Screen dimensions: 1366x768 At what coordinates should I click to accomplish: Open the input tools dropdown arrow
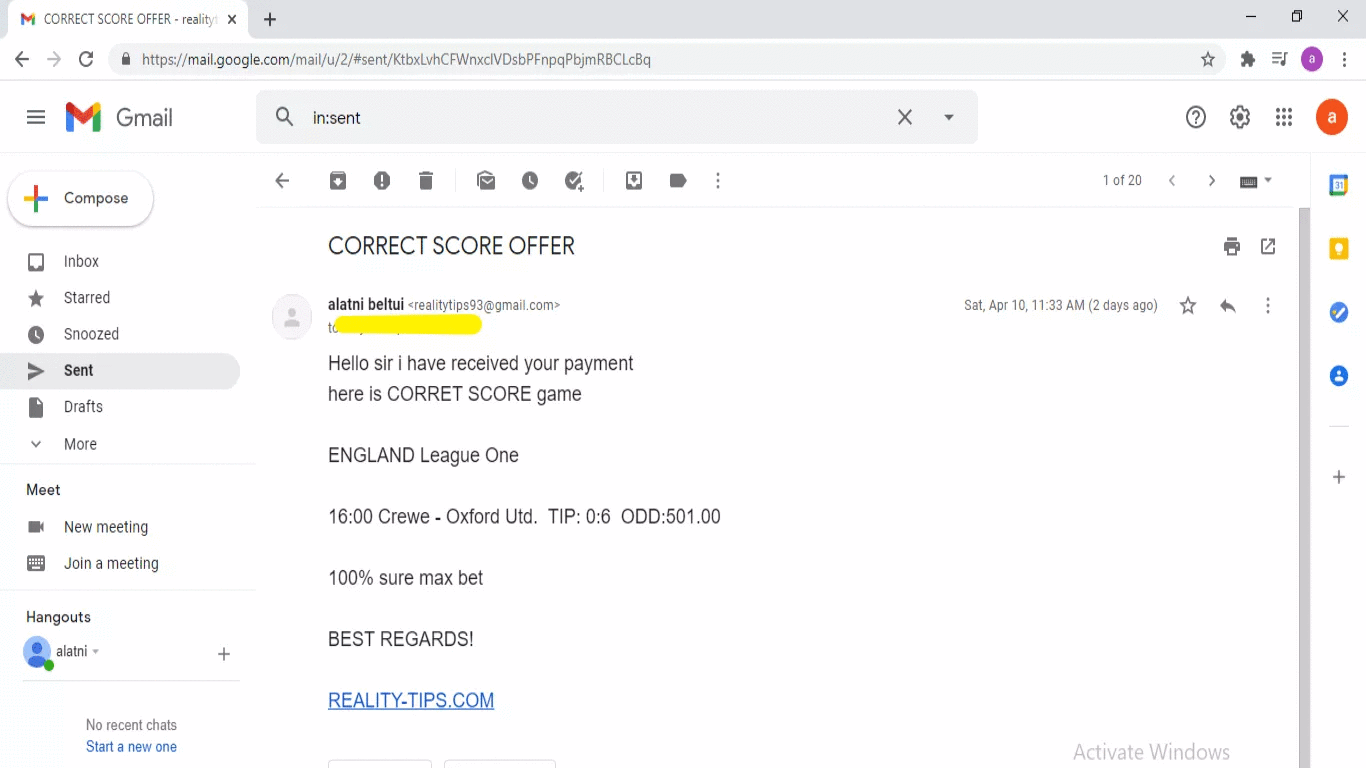[1268, 181]
